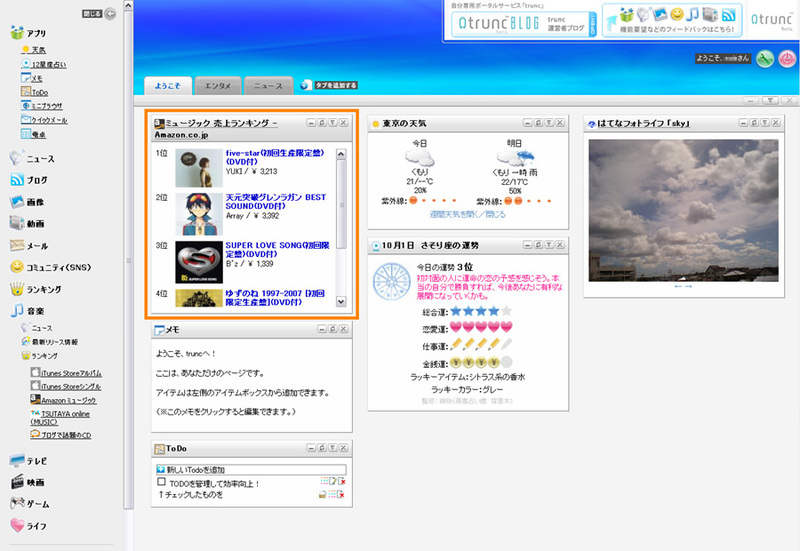Click the music ranking scroll-down arrow

pyautogui.click(x=341, y=302)
